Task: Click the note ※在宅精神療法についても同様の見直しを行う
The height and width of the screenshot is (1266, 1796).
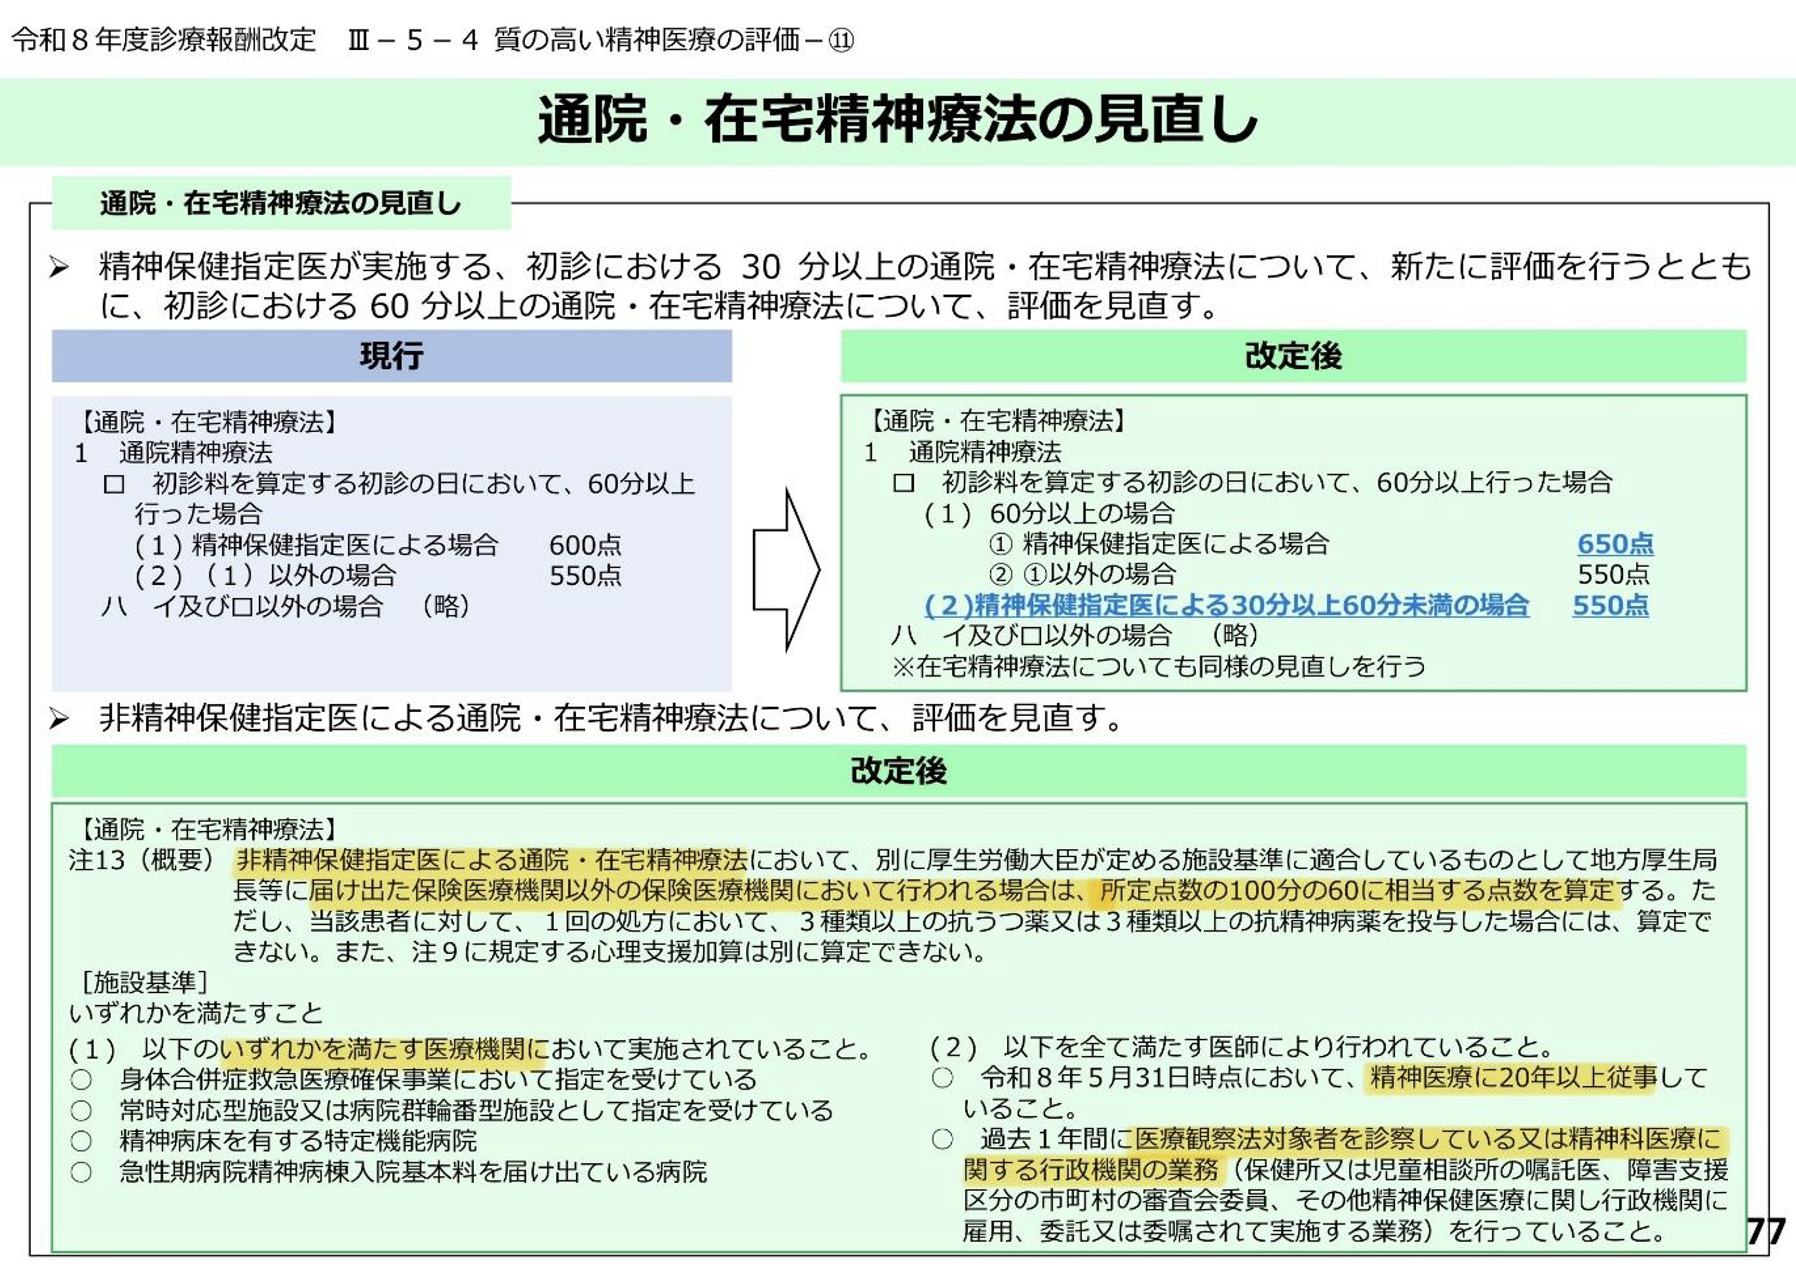Action: pyautogui.click(x=1159, y=667)
